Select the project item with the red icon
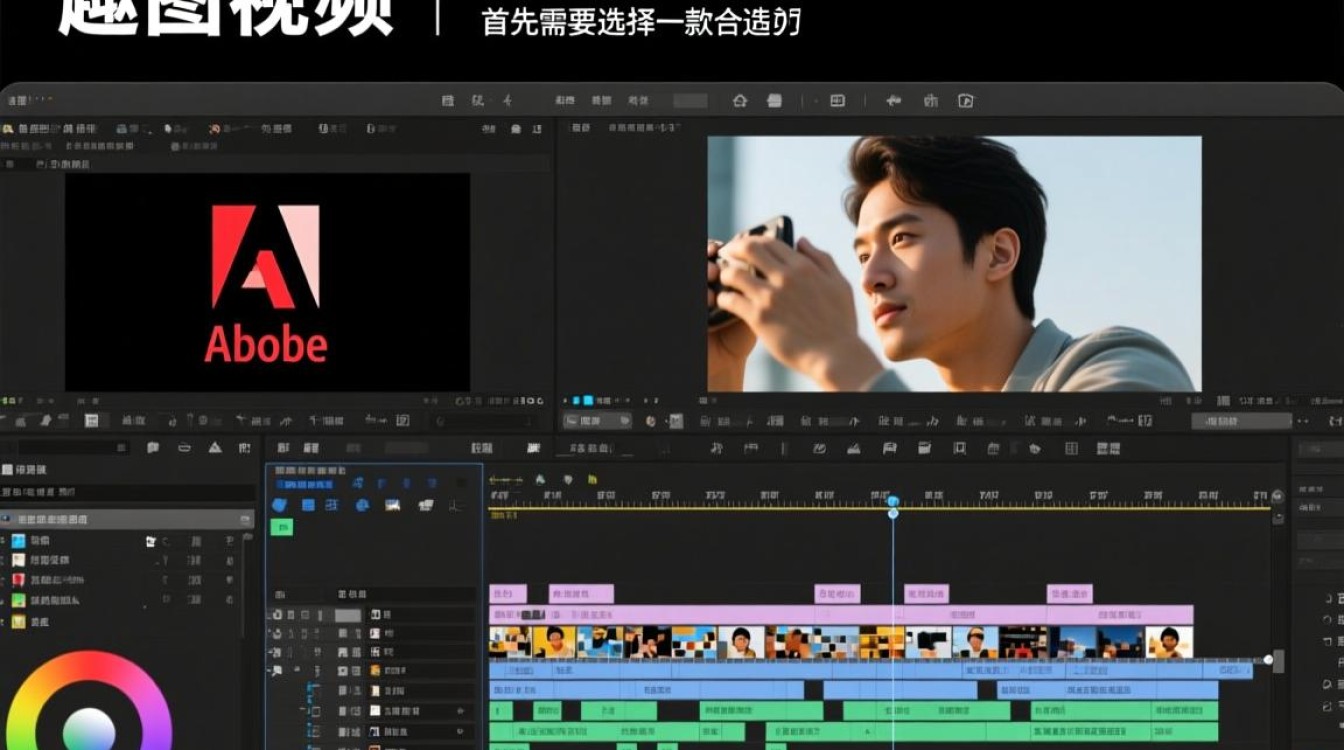The height and width of the screenshot is (750, 1344). (x=18, y=580)
